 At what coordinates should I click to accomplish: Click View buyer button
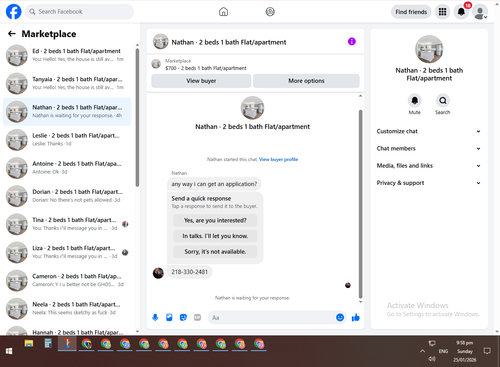(201, 81)
